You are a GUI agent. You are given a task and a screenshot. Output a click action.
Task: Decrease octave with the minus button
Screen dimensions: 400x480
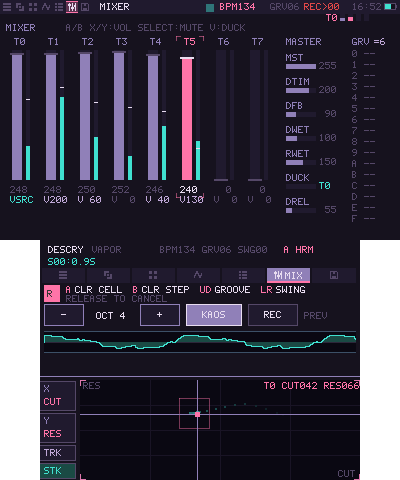pos(64,315)
